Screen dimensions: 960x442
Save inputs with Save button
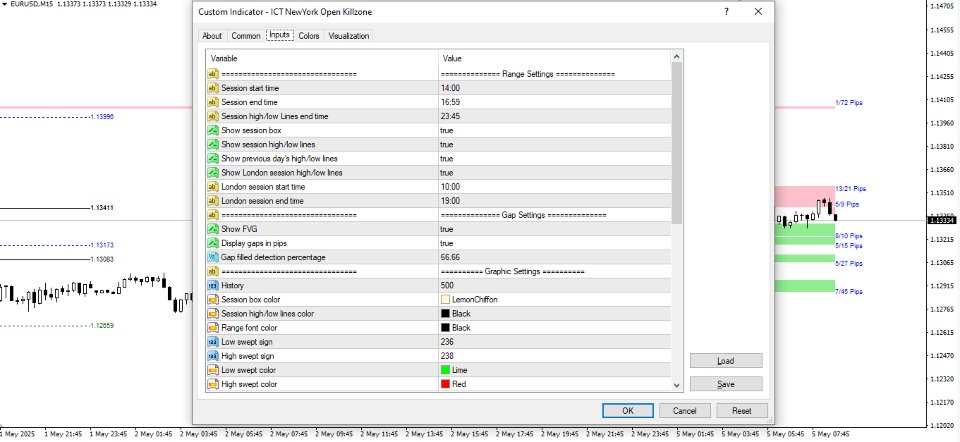coord(726,384)
